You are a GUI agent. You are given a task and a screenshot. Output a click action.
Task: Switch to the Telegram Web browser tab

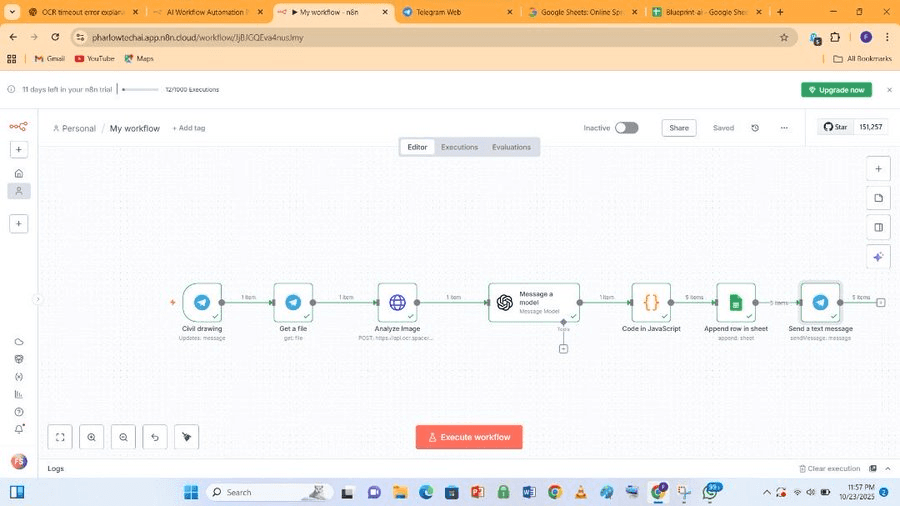457,11
